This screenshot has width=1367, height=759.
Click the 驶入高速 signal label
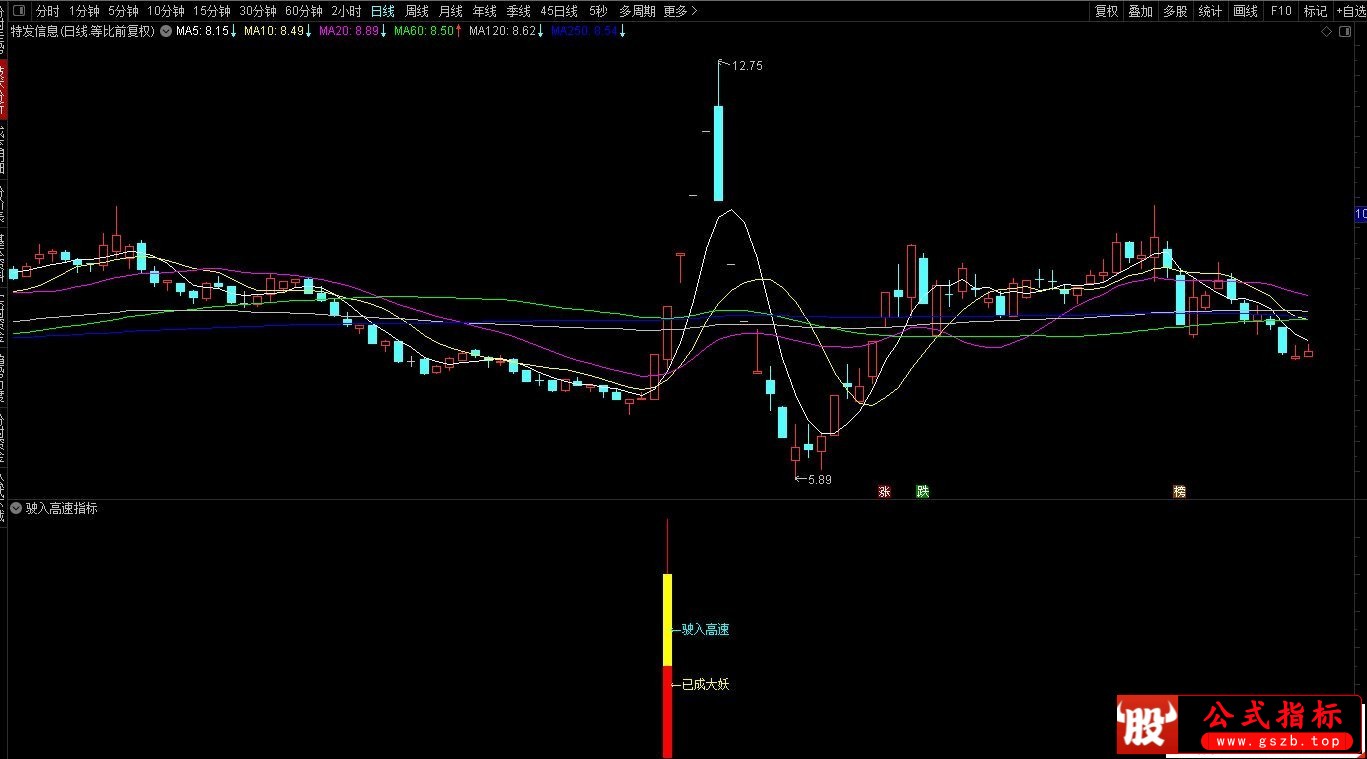tap(705, 630)
